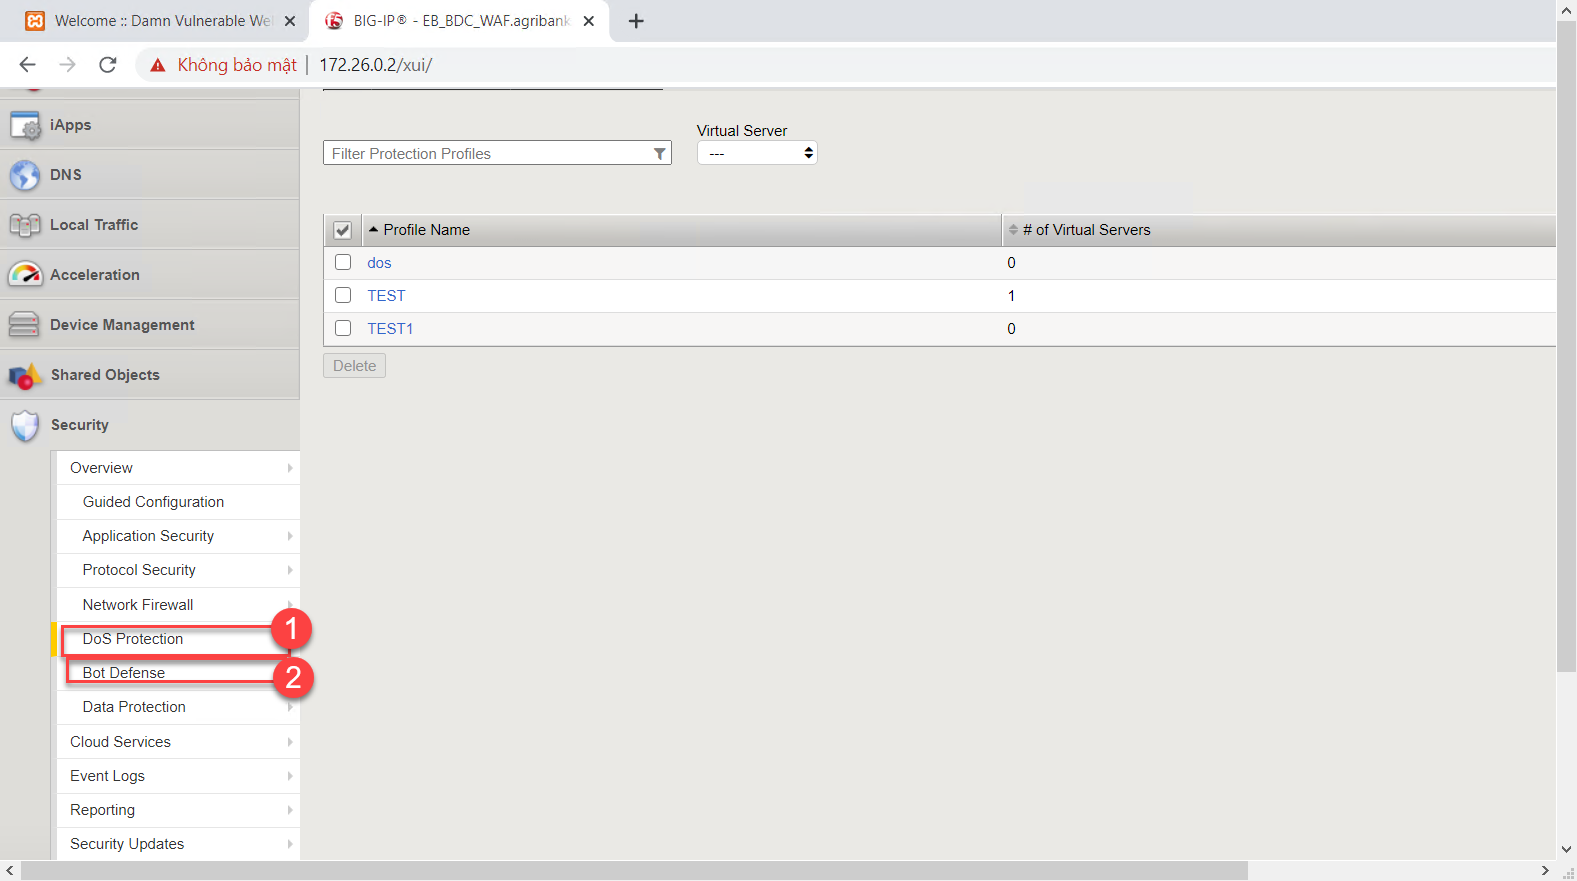
Task: Click the filter funnel icon
Action: click(660, 154)
